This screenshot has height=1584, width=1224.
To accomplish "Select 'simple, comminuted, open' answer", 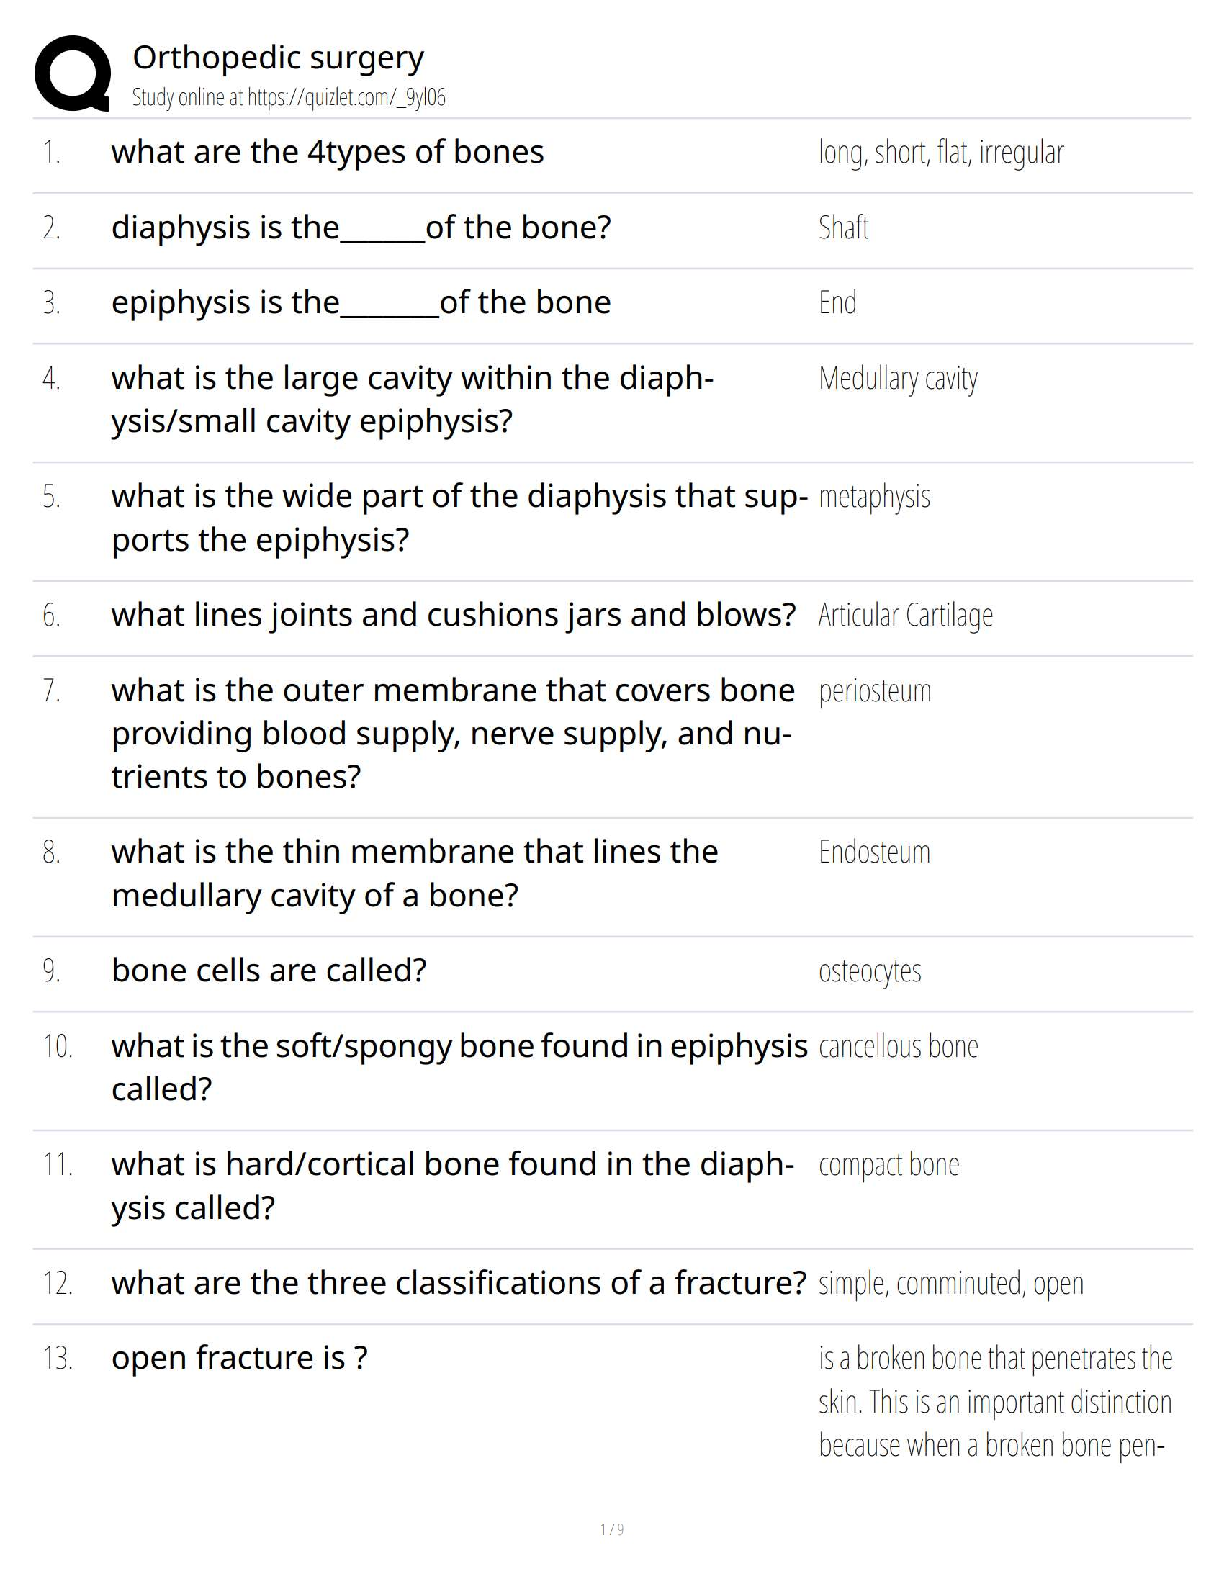I will pyautogui.click(x=950, y=1283).
